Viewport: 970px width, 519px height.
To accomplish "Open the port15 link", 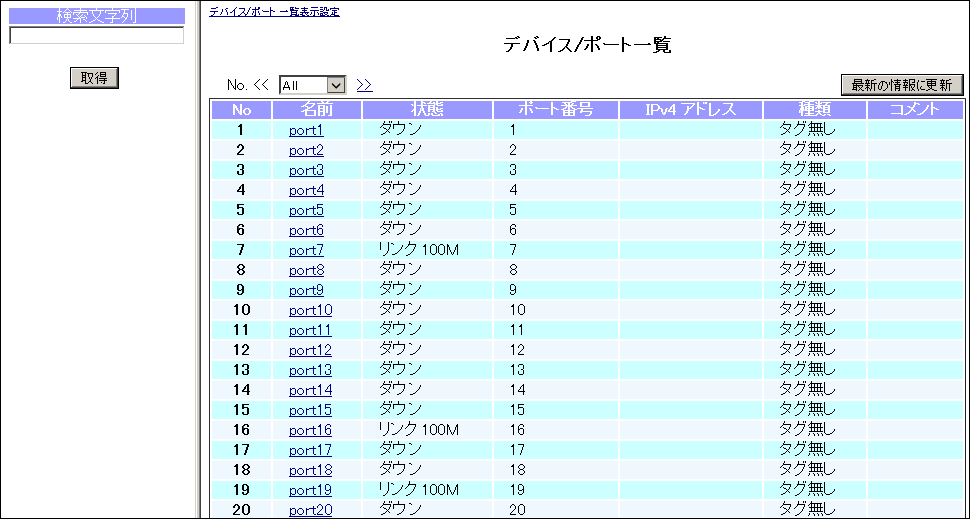I will point(311,410).
